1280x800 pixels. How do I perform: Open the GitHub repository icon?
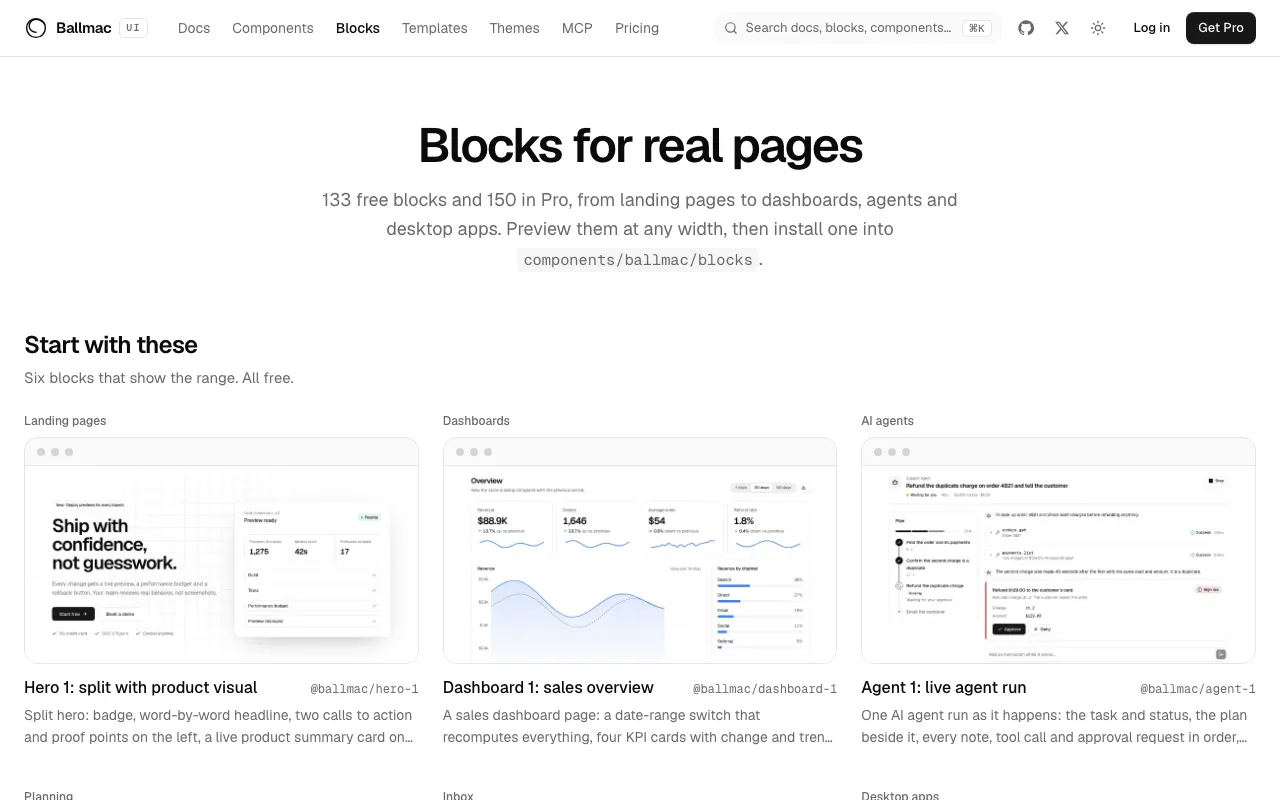coord(1026,28)
